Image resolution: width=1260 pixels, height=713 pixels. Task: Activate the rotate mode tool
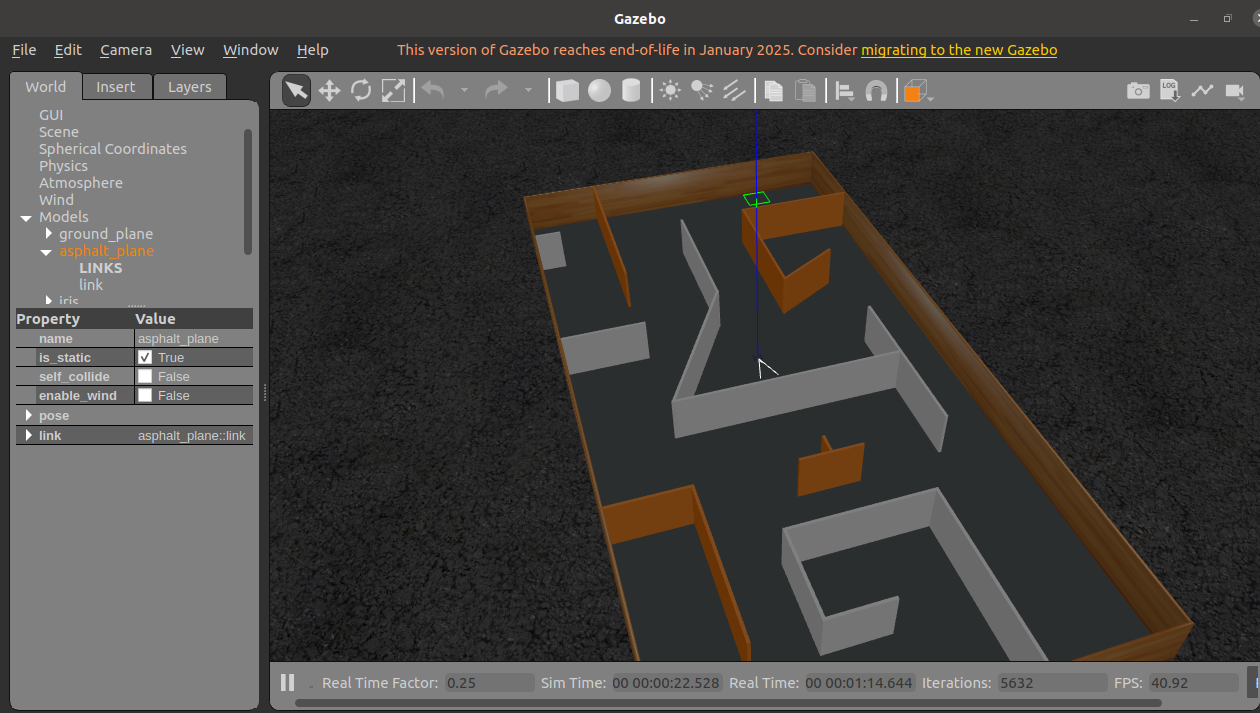pyautogui.click(x=361, y=91)
